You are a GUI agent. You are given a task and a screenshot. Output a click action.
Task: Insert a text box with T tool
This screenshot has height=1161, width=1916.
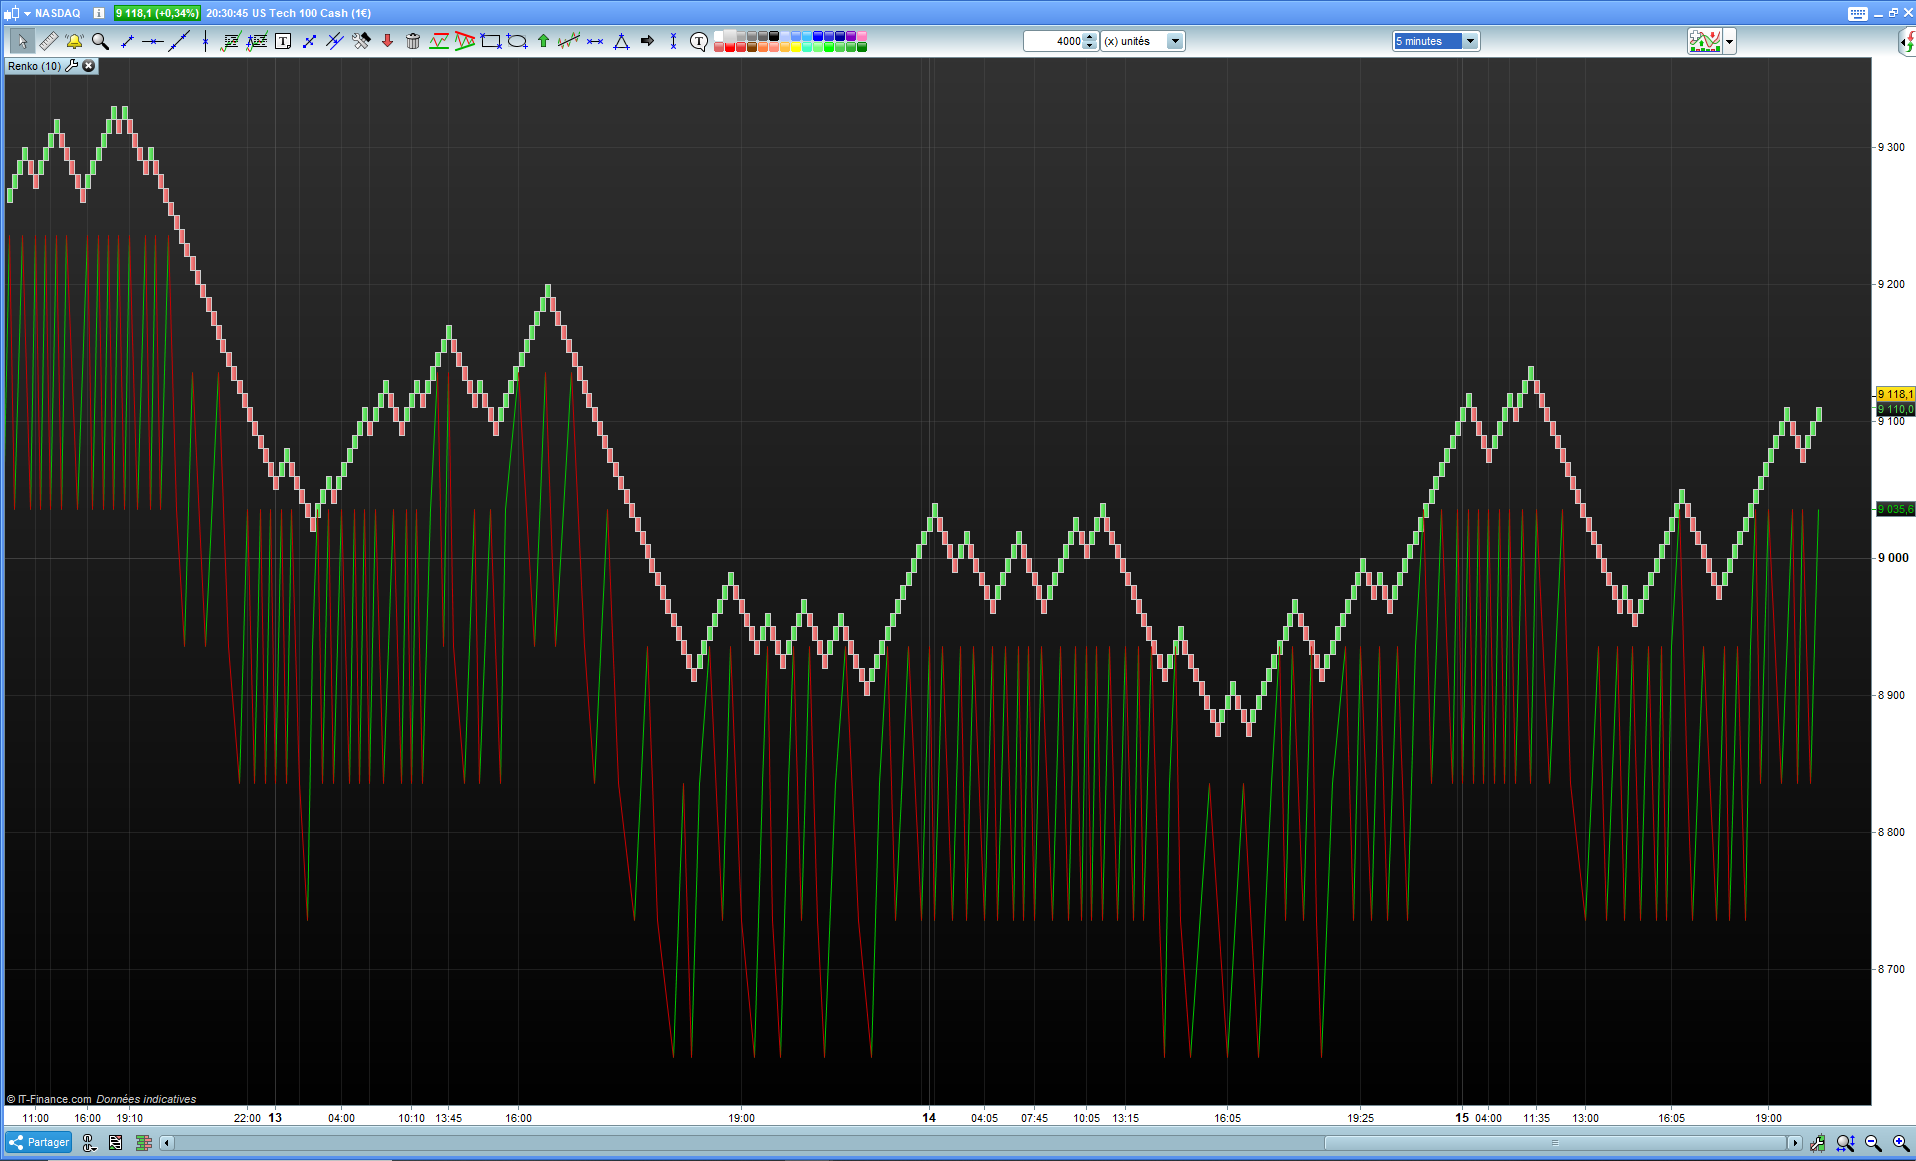point(283,41)
